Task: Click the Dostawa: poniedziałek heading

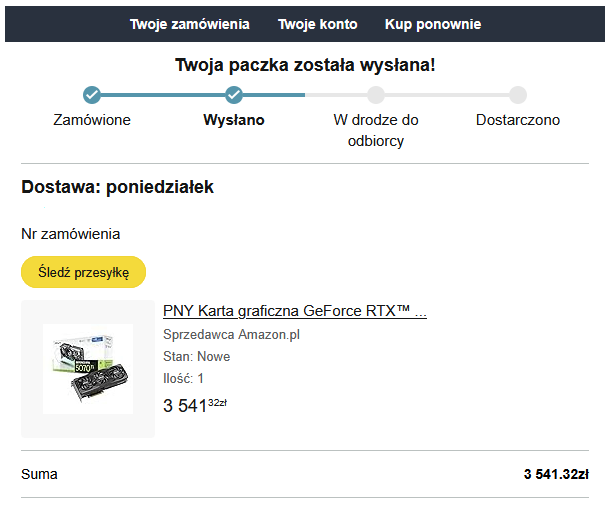Action: (x=118, y=187)
